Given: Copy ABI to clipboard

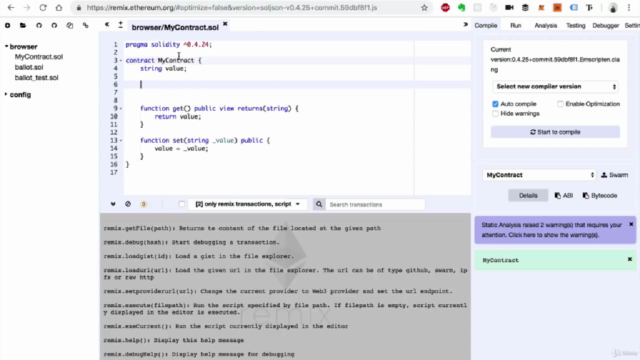Looking at the screenshot, I should pos(564,196).
